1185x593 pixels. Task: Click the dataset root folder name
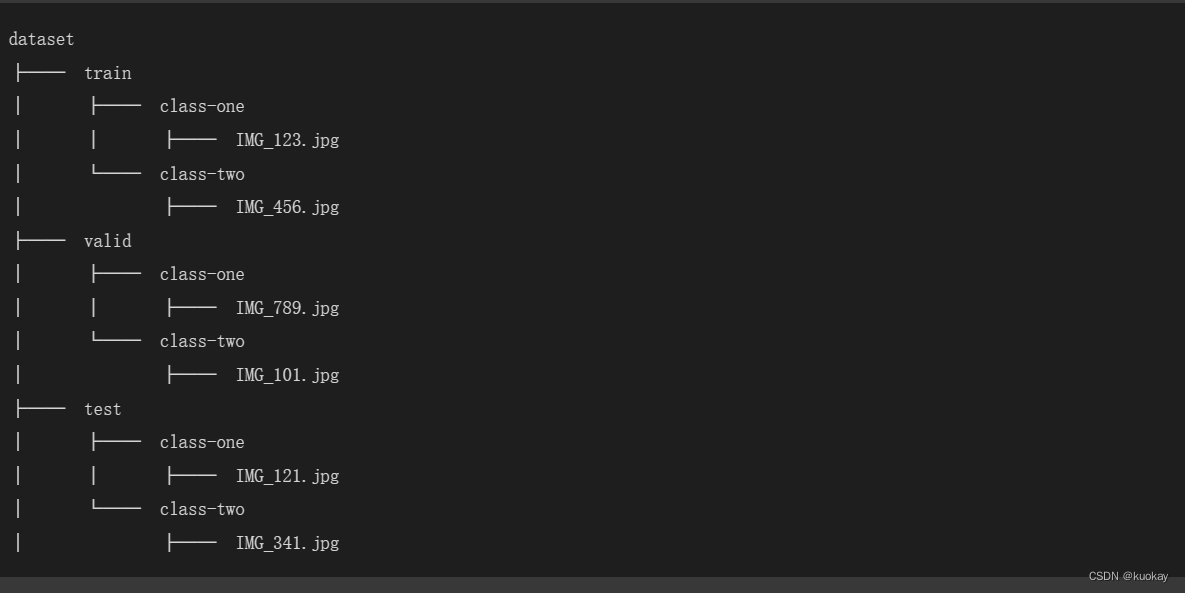click(x=42, y=39)
